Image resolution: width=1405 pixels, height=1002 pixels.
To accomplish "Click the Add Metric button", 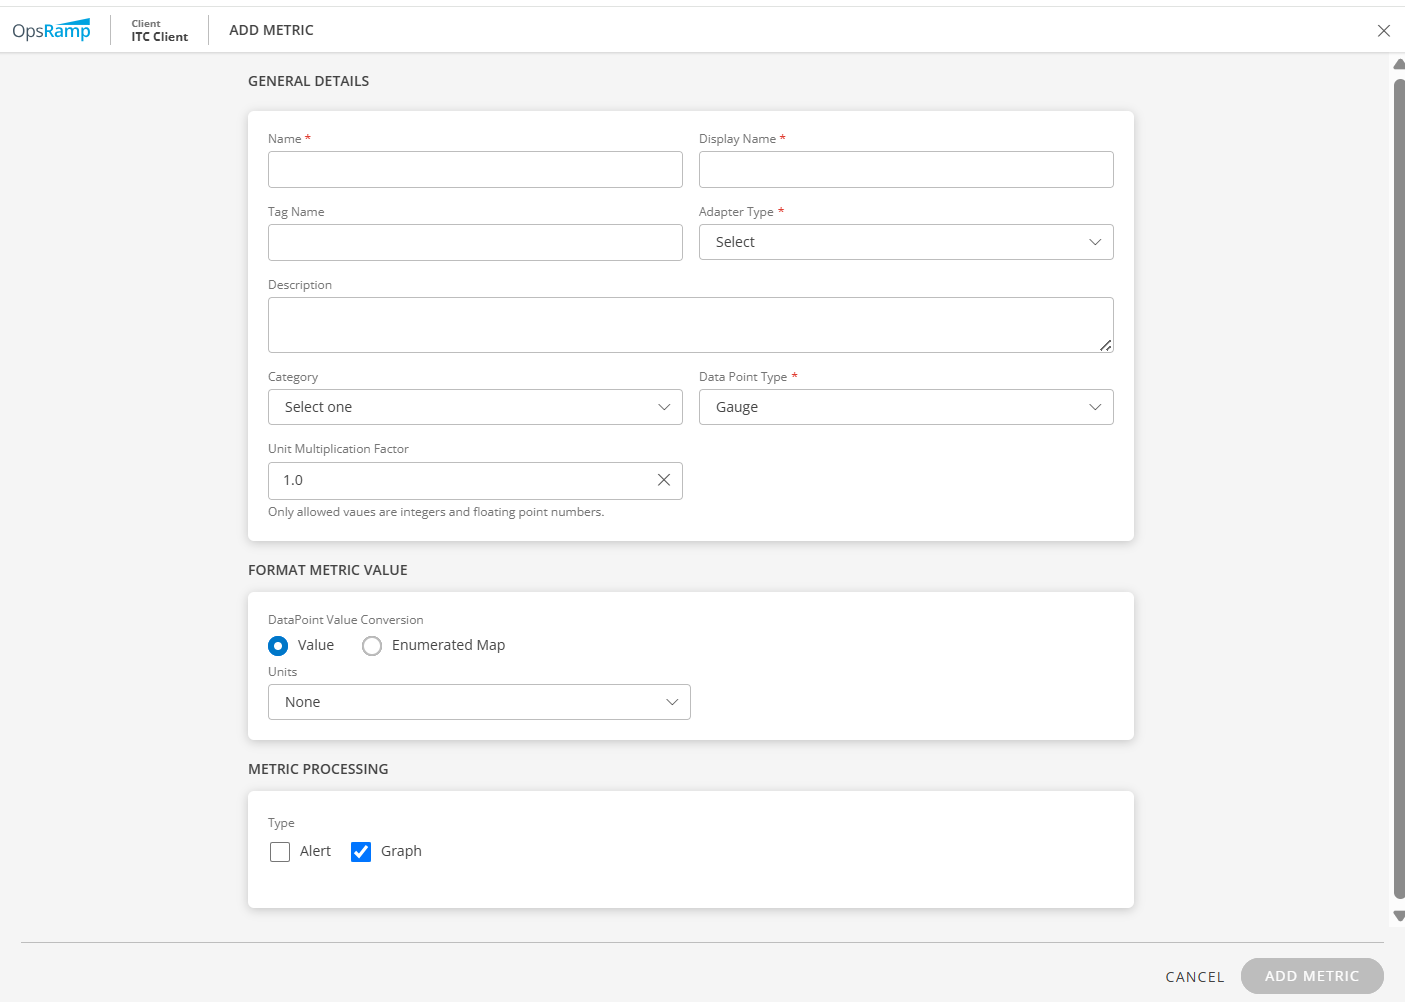I will click(1311, 976).
